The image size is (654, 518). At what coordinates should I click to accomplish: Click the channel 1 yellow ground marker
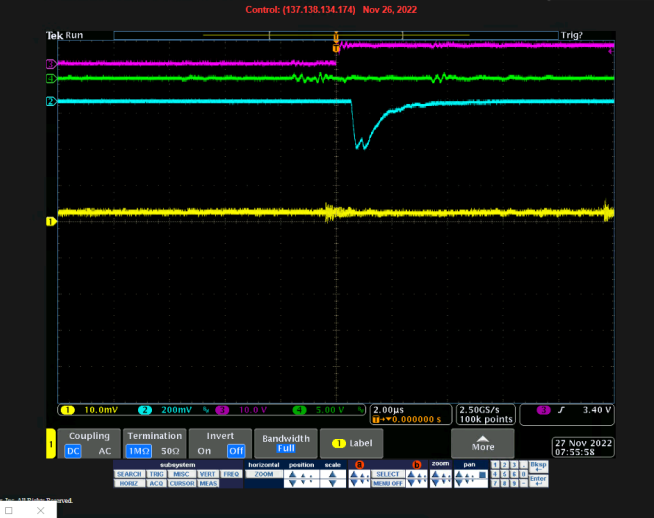tap(50, 220)
